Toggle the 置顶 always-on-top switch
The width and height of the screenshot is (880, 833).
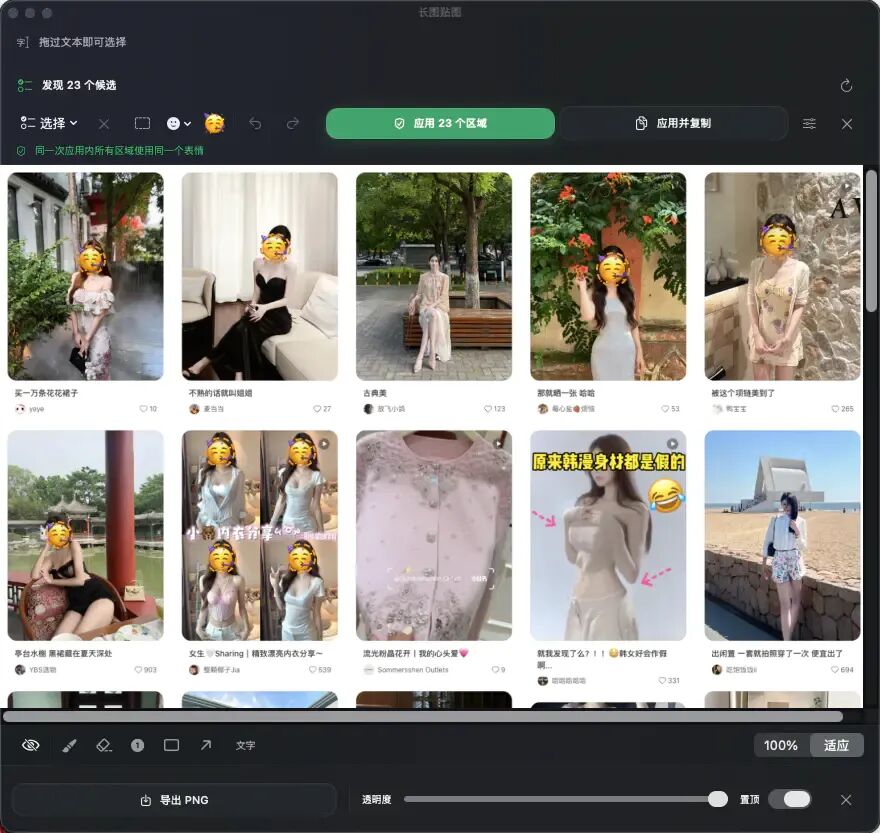tap(789, 799)
